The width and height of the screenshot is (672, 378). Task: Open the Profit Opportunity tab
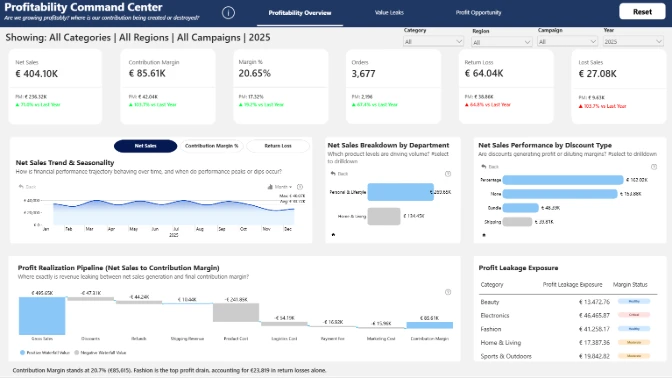click(x=478, y=13)
